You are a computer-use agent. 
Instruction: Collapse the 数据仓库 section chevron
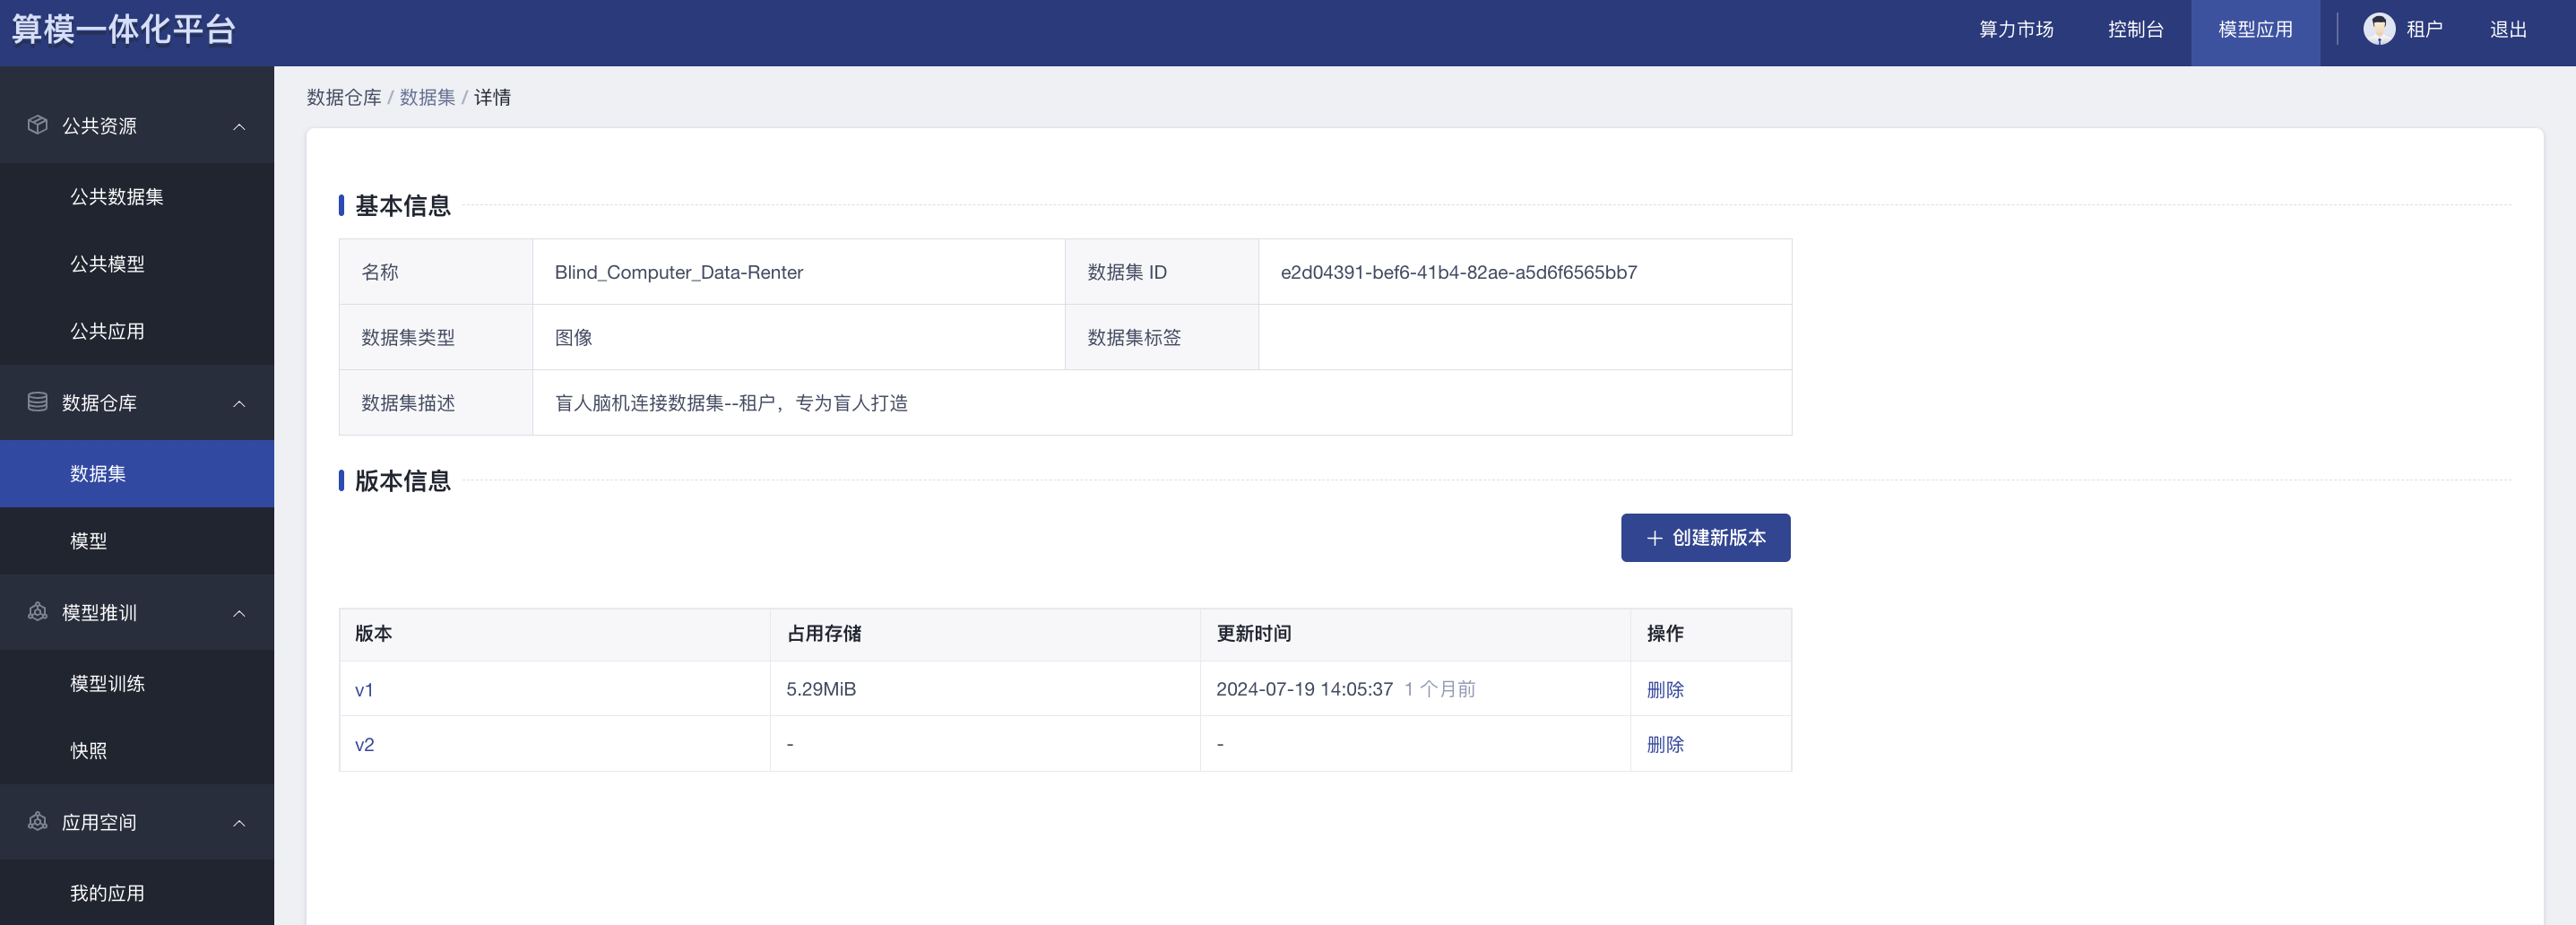(239, 403)
